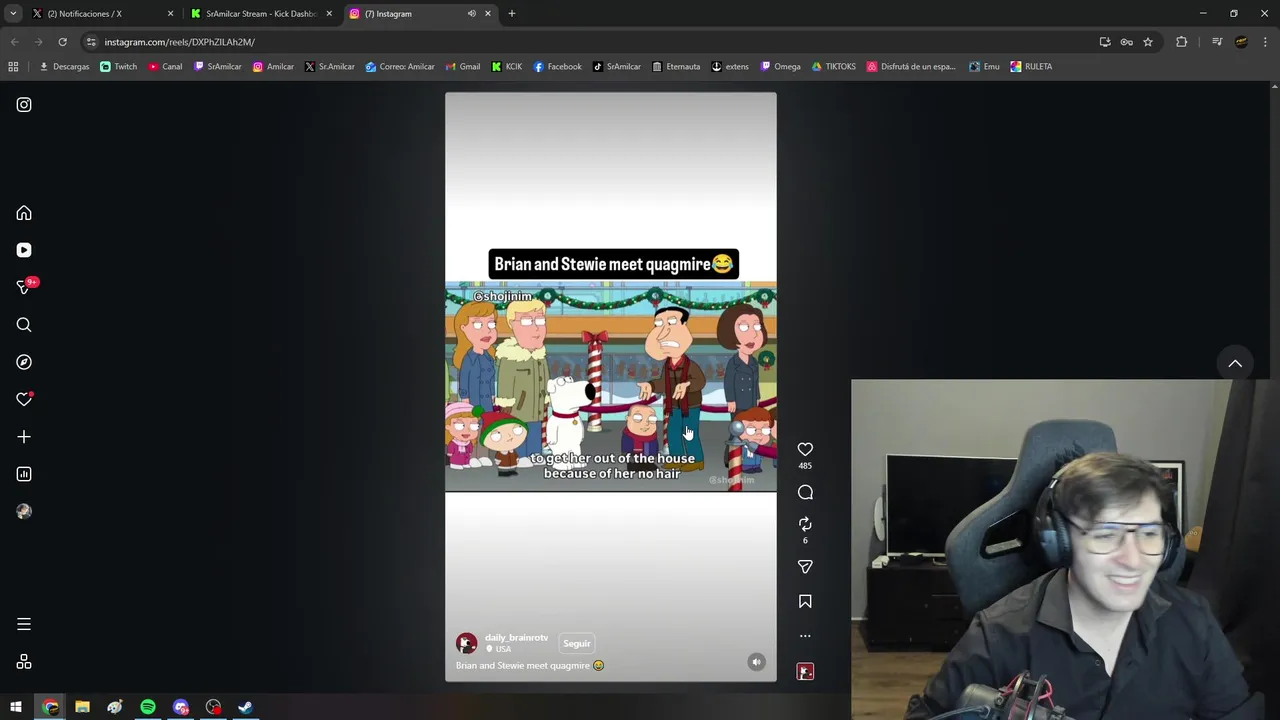1280x720 pixels.
Task: Click the Instagram logo in the sidebar
Action: (24, 105)
